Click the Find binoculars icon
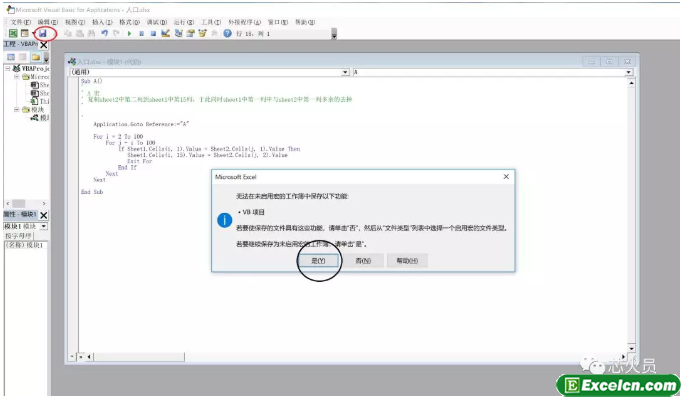 tap(92, 33)
